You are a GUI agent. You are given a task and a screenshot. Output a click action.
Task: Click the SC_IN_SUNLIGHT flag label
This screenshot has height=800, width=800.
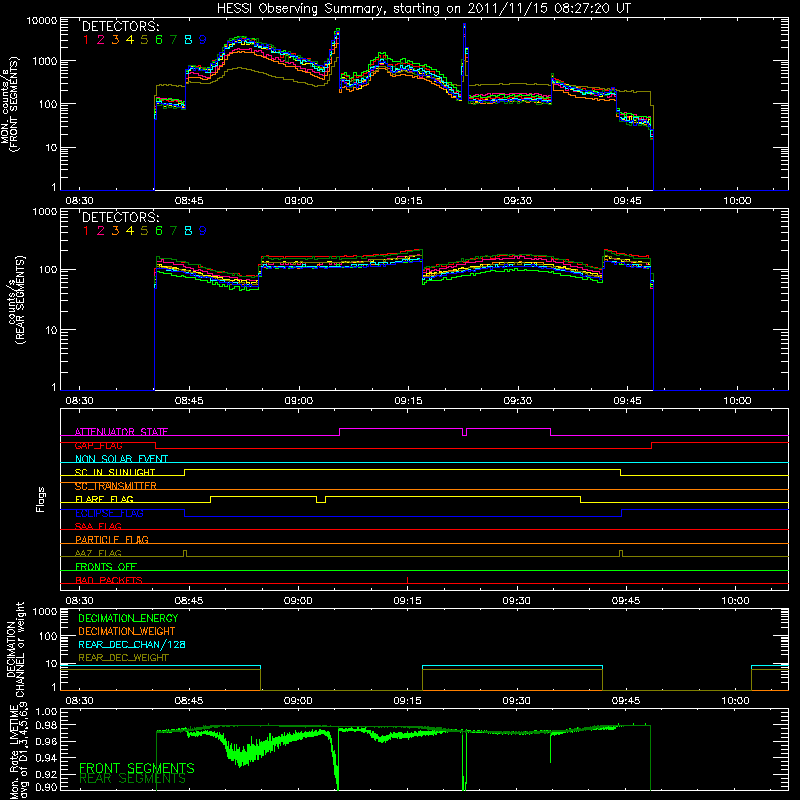(115, 472)
